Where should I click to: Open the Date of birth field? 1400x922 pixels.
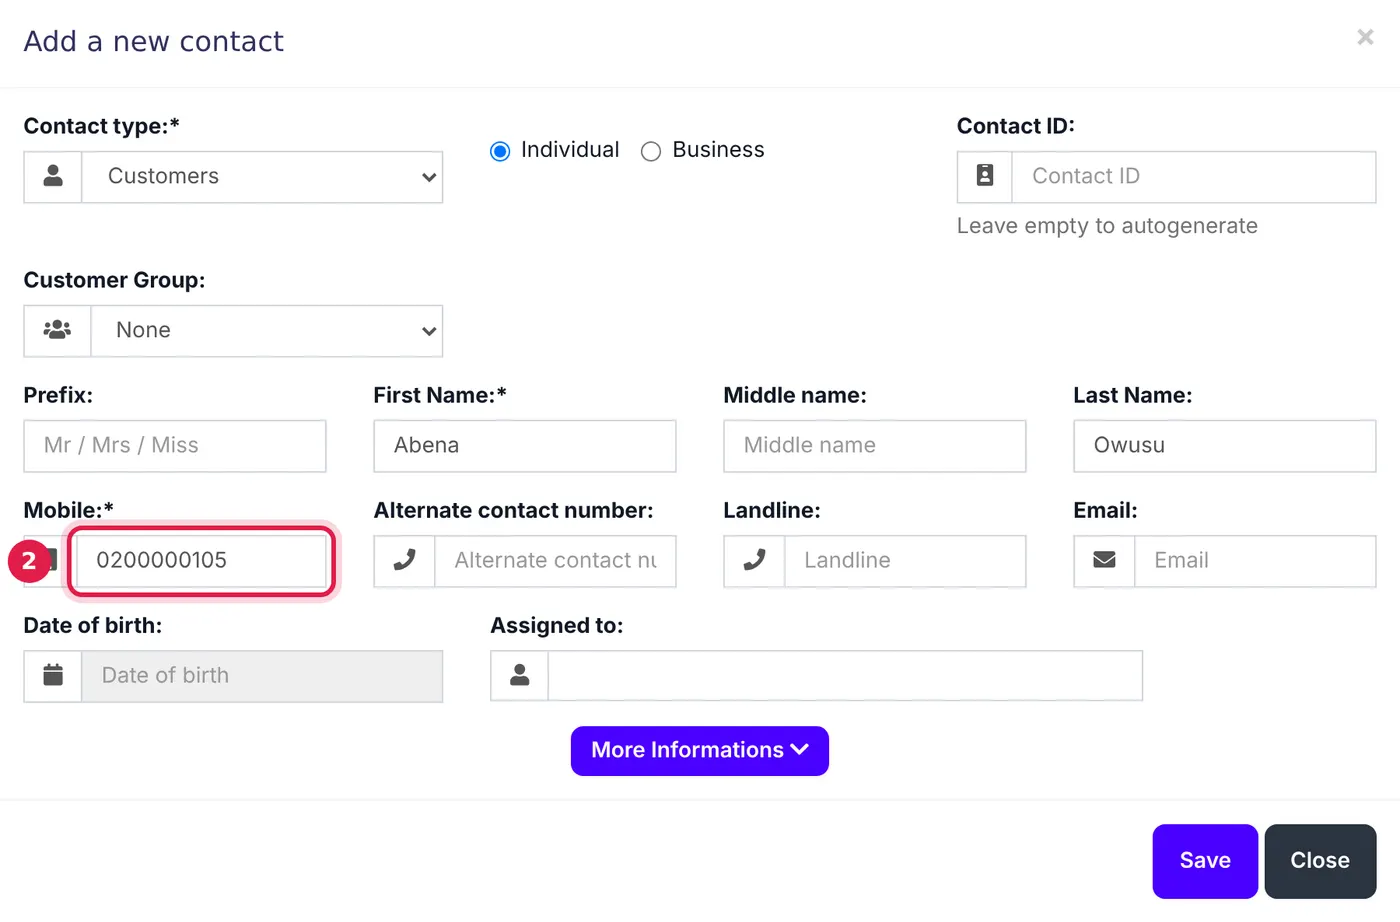click(x=262, y=677)
